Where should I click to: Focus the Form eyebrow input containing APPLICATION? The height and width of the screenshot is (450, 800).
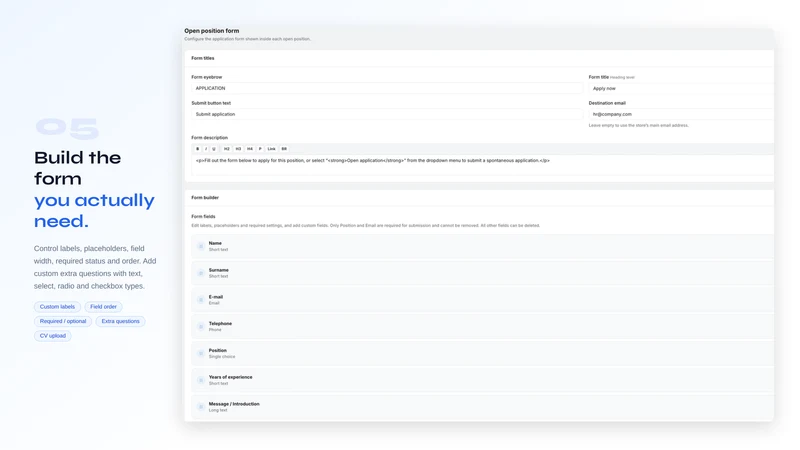(387, 88)
